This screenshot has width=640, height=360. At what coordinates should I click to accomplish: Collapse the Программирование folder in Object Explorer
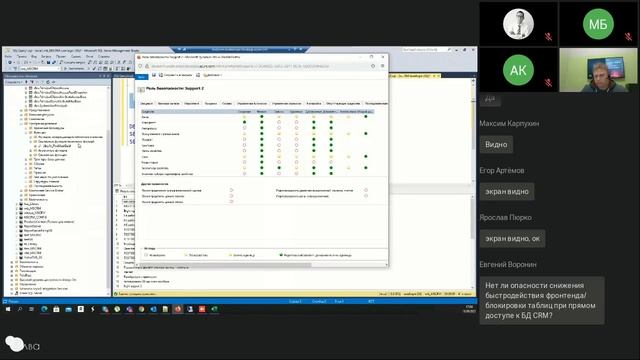tap(21, 123)
